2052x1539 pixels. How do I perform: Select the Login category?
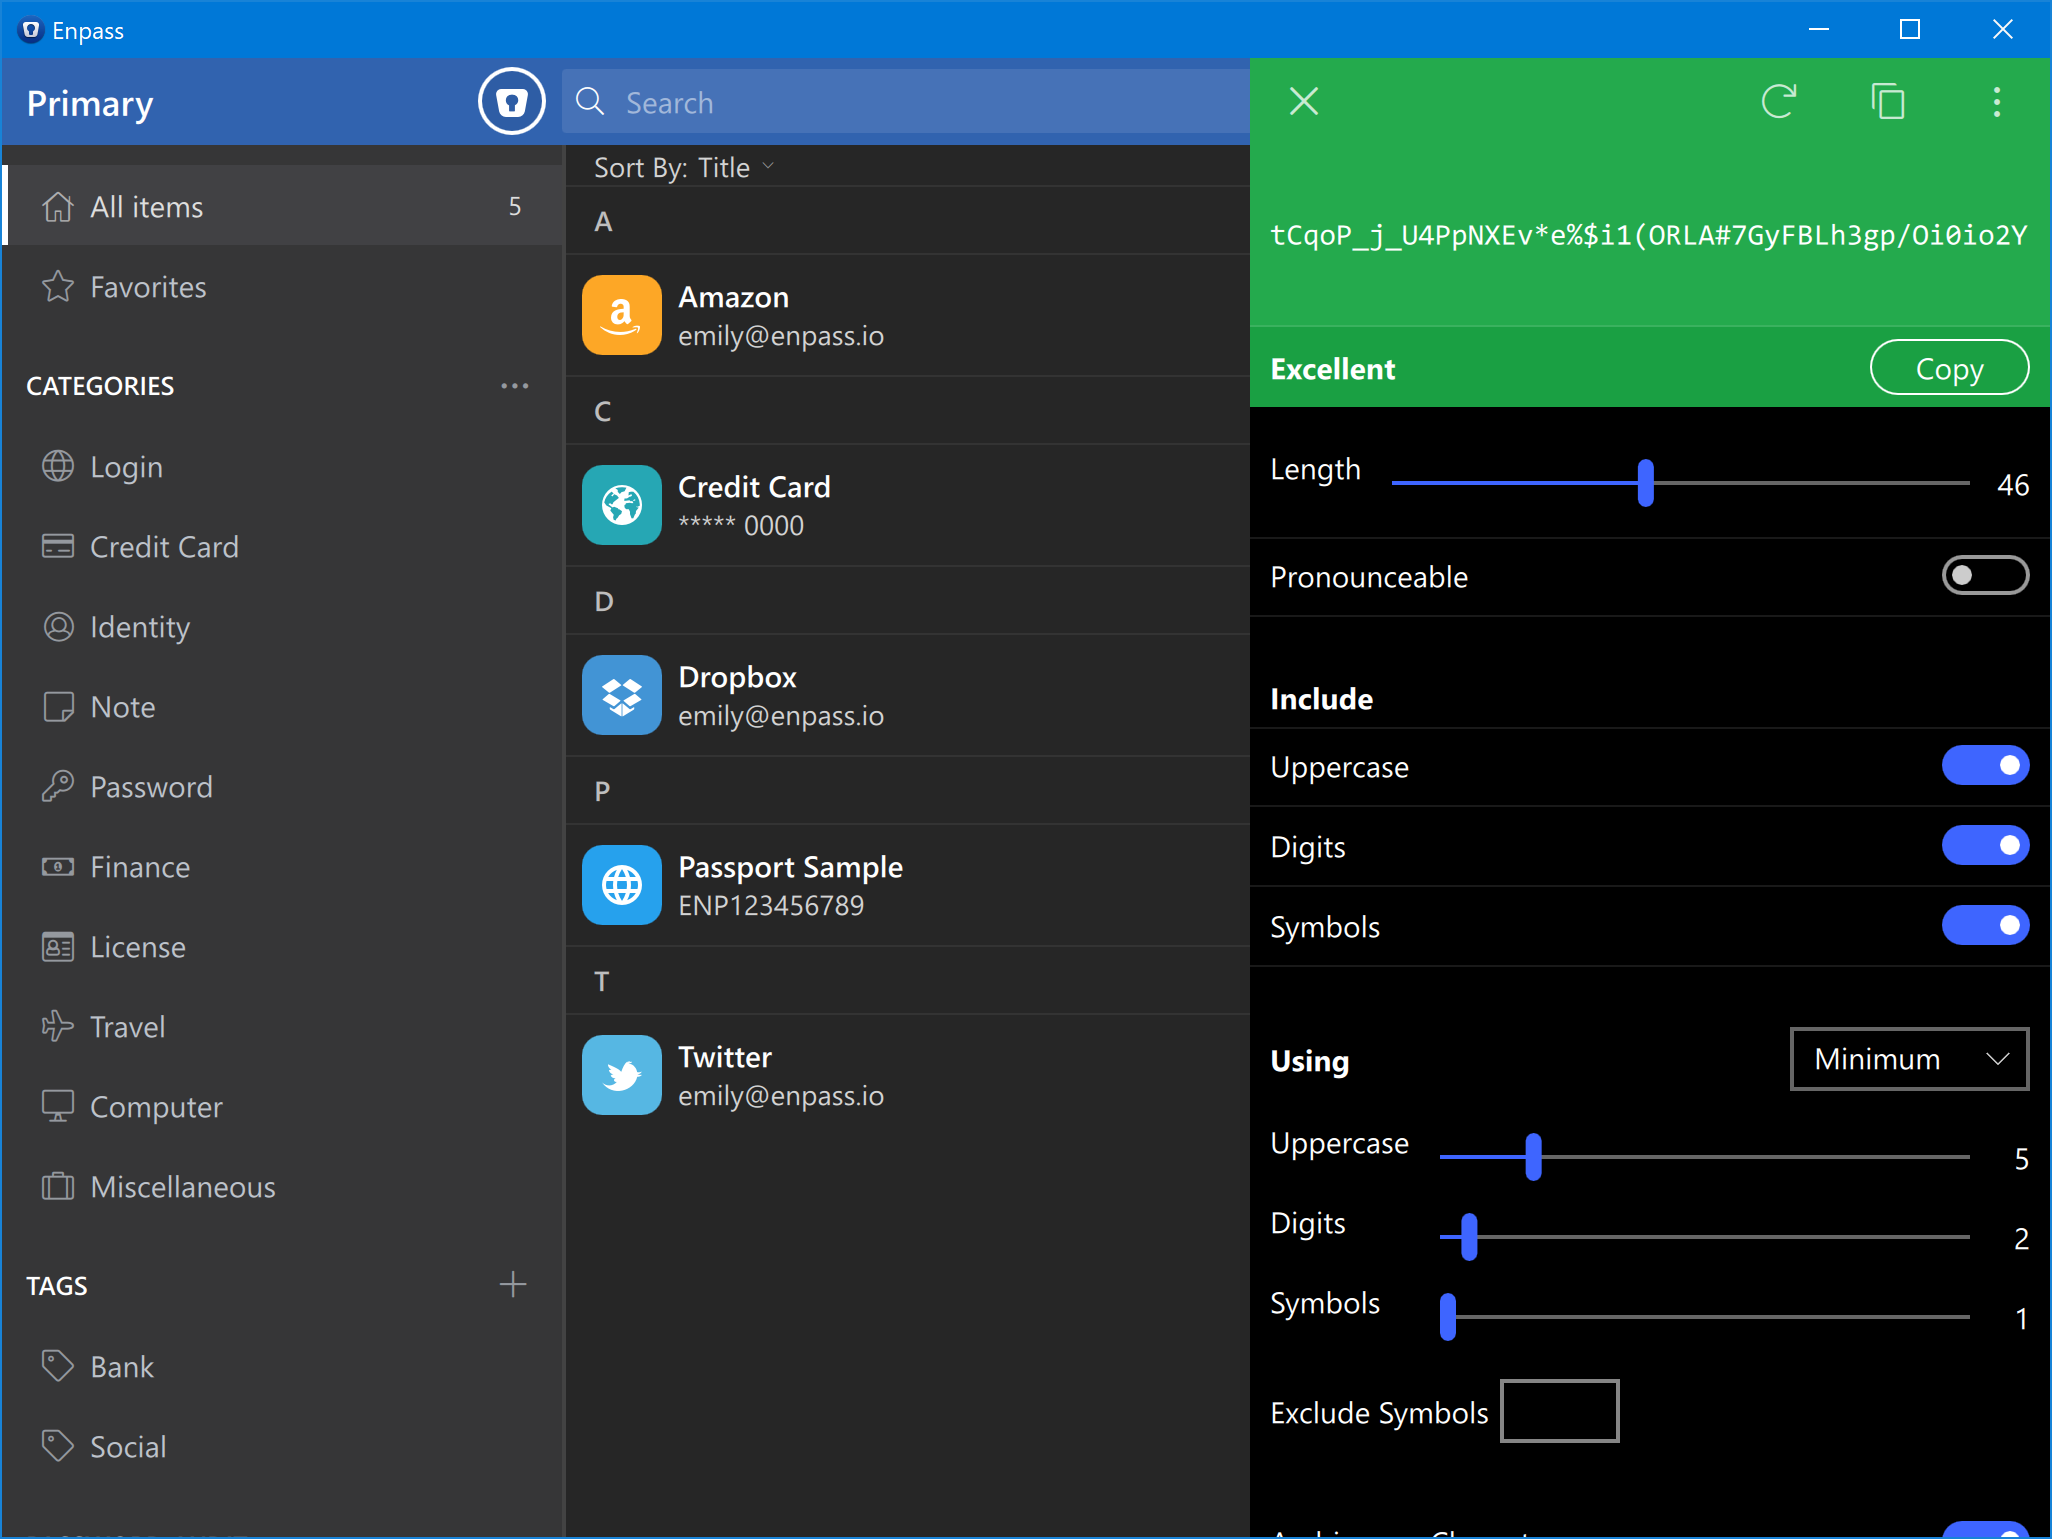[283, 467]
